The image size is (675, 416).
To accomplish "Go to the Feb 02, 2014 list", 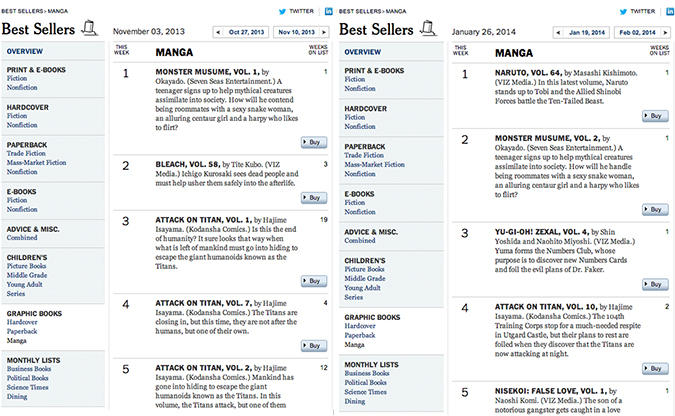I will 638,33.
